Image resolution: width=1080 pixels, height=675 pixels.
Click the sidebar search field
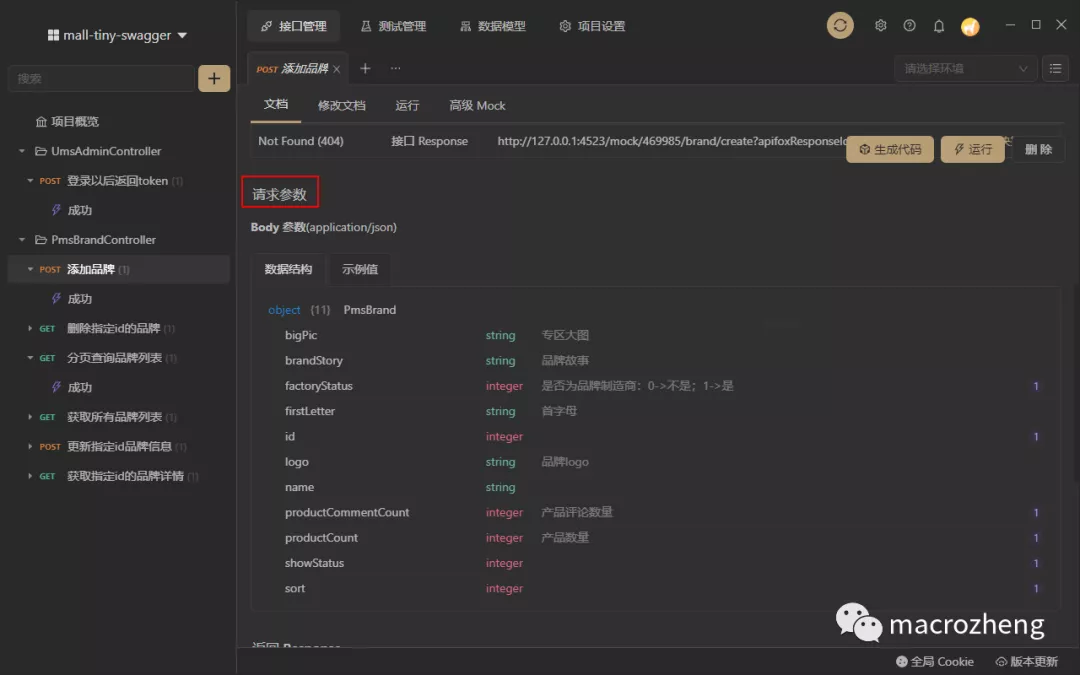(101, 79)
